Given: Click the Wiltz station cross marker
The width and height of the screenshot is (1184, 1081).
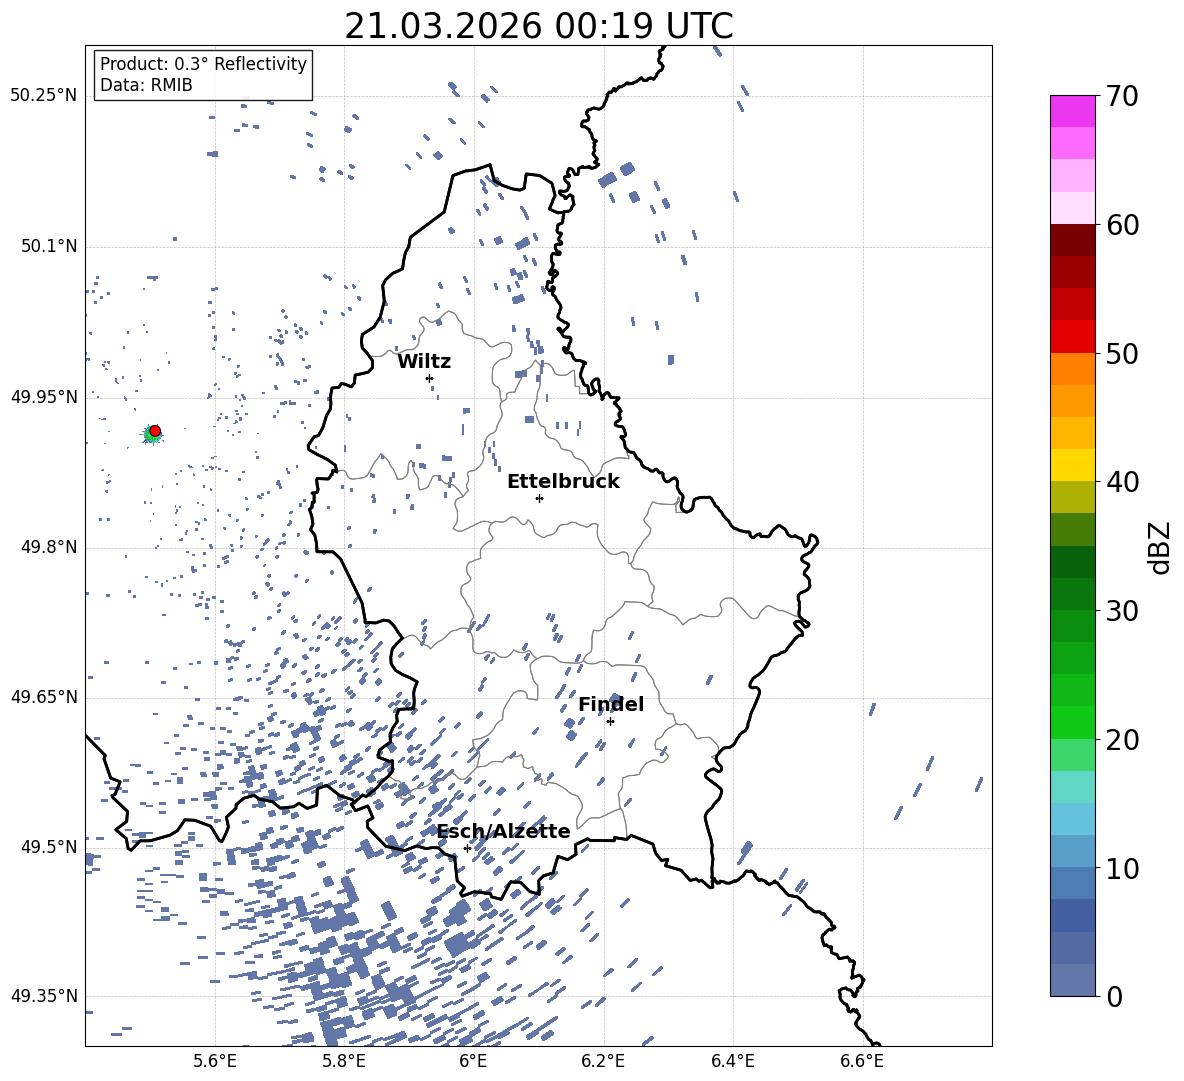Looking at the screenshot, I should (x=430, y=378).
